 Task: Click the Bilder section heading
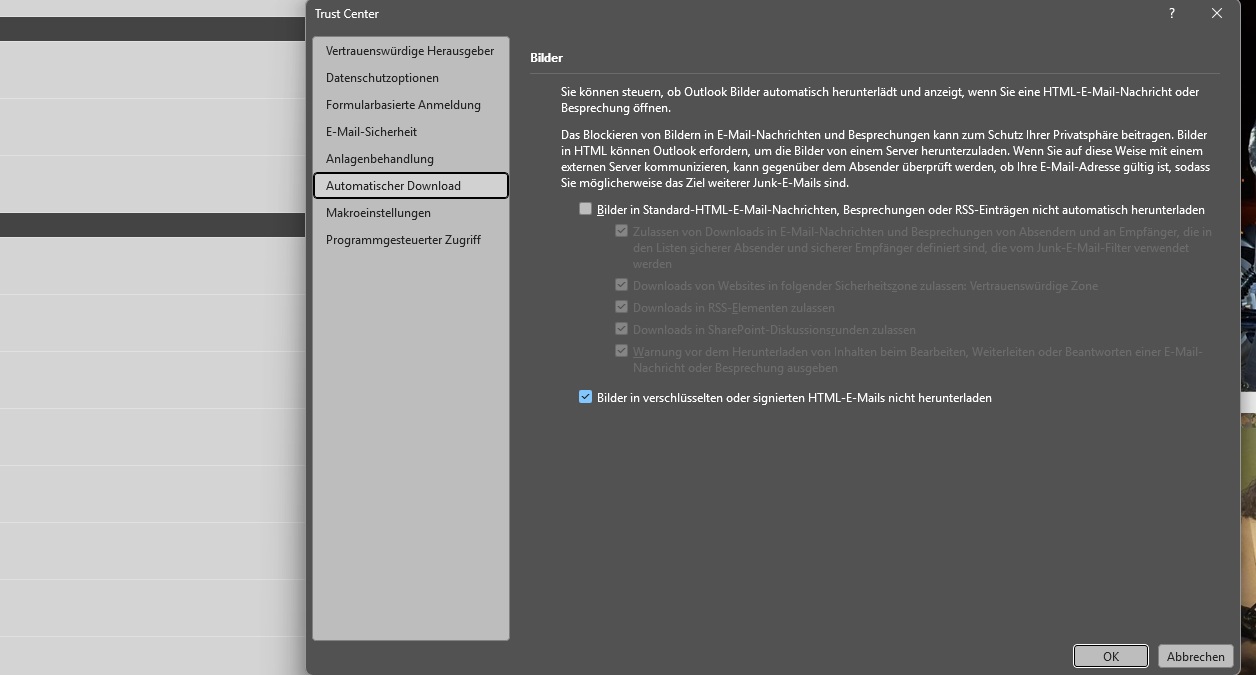[546, 58]
